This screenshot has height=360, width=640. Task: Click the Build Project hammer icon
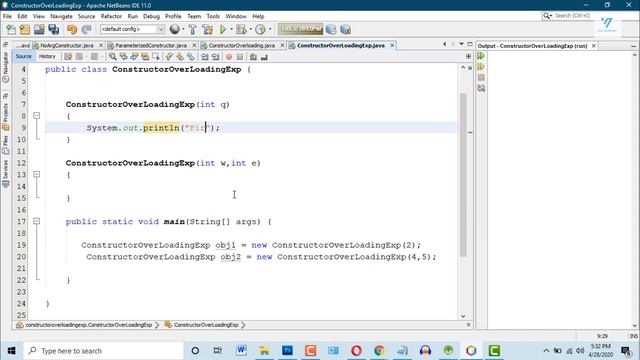[192, 29]
